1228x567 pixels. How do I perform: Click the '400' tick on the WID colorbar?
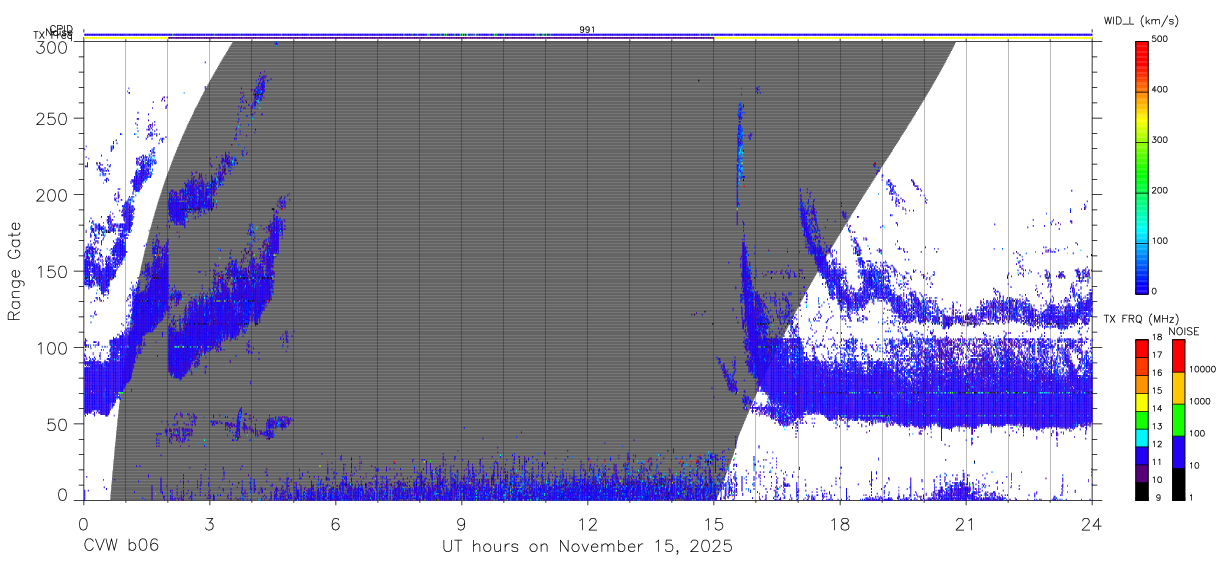click(x=1160, y=90)
